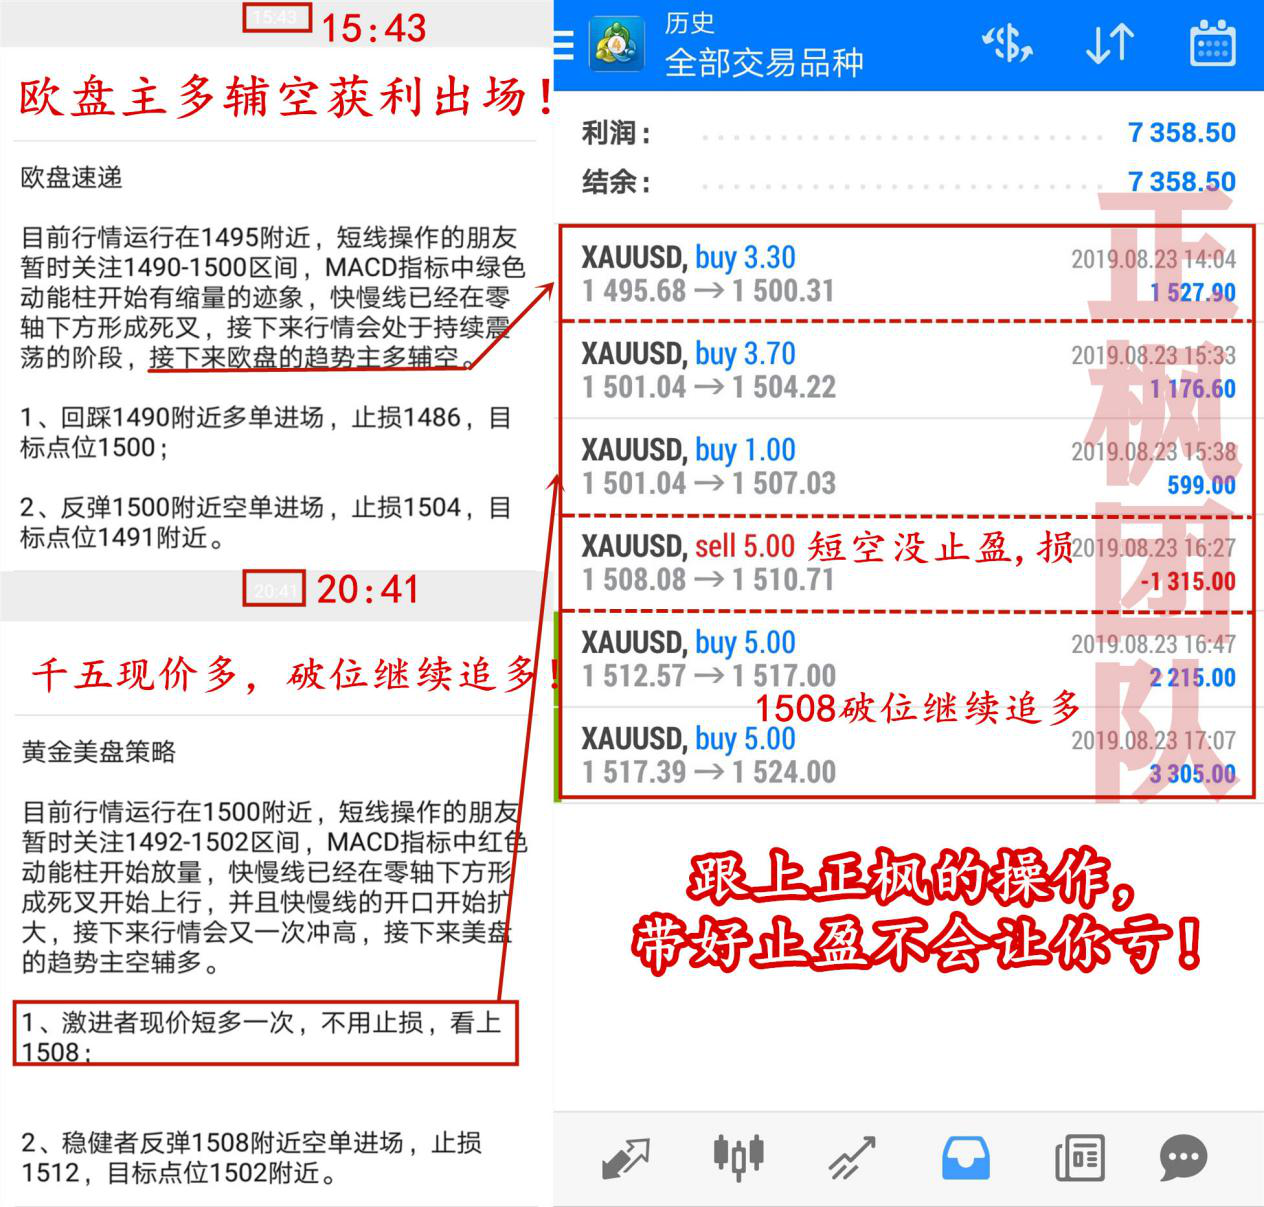1264x1207 pixels.
Task: Click the 2019.08.23 17:07 timestamp
Action: (1154, 740)
